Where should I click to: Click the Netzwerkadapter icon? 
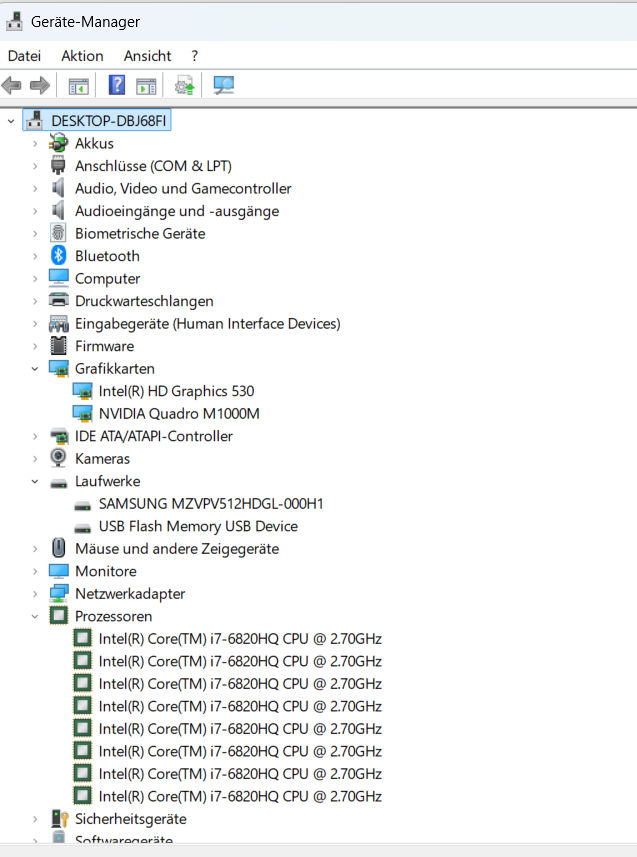tap(59, 594)
